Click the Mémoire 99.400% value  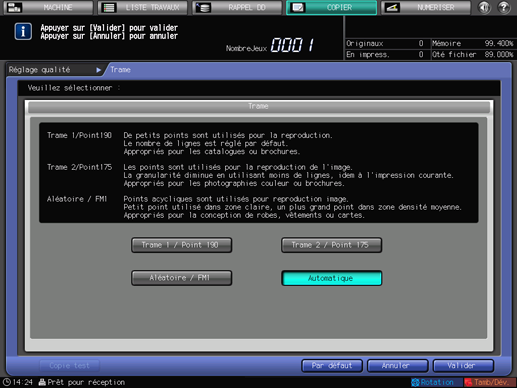tap(499, 44)
